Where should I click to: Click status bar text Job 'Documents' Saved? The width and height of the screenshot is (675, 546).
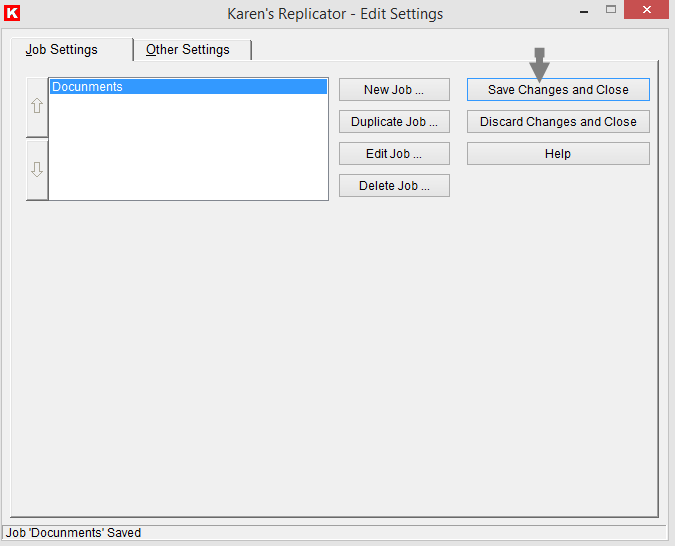click(74, 533)
